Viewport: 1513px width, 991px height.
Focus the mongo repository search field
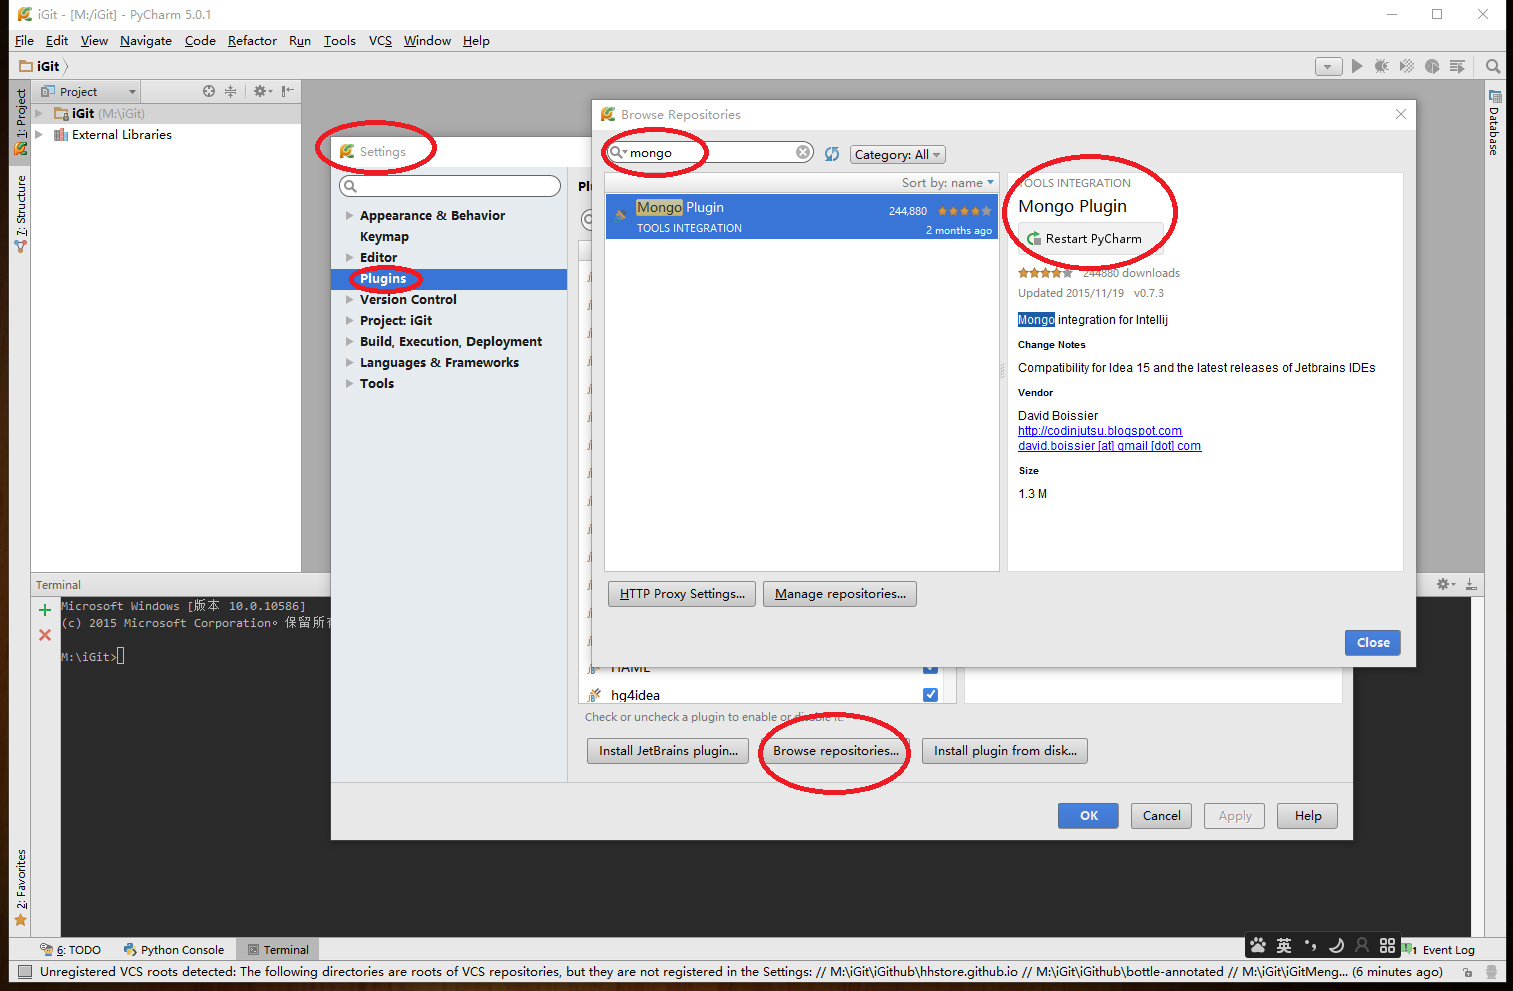pyautogui.click(x=710, y=153)
